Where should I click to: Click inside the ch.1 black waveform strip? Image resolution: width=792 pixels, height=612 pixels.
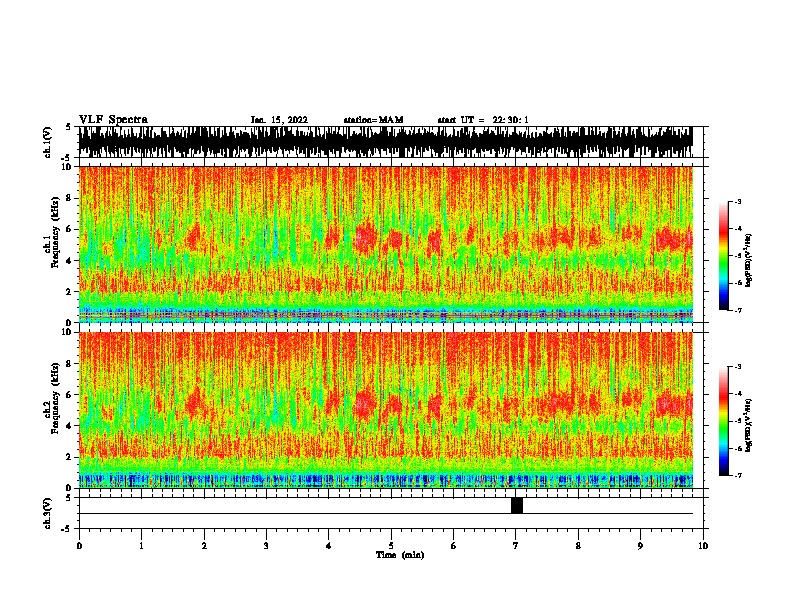point(385,142)
